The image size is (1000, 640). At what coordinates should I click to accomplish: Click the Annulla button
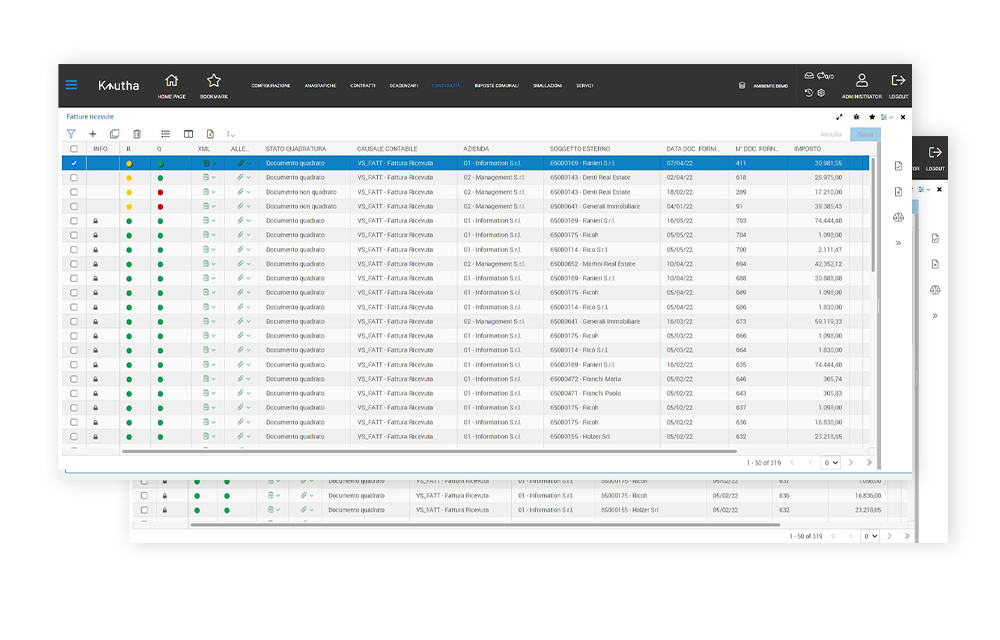[x=831, y=133]
